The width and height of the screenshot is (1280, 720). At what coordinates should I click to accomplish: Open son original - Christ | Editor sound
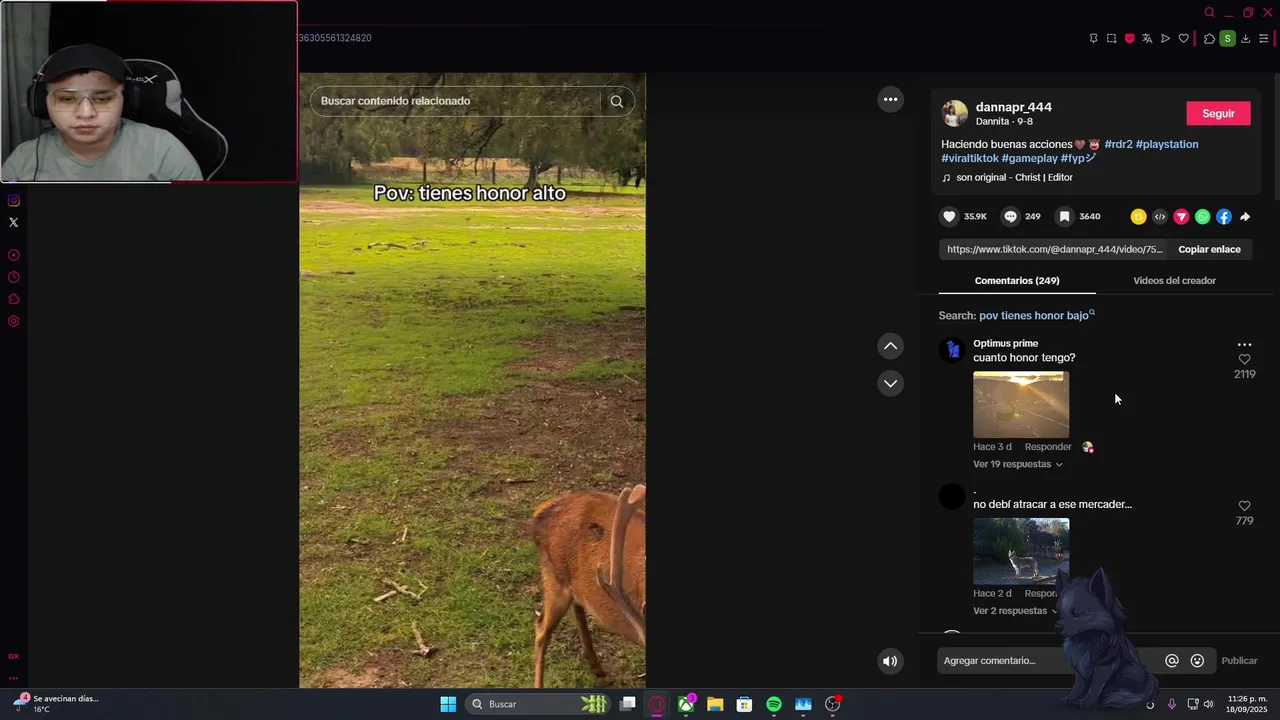1014,177
